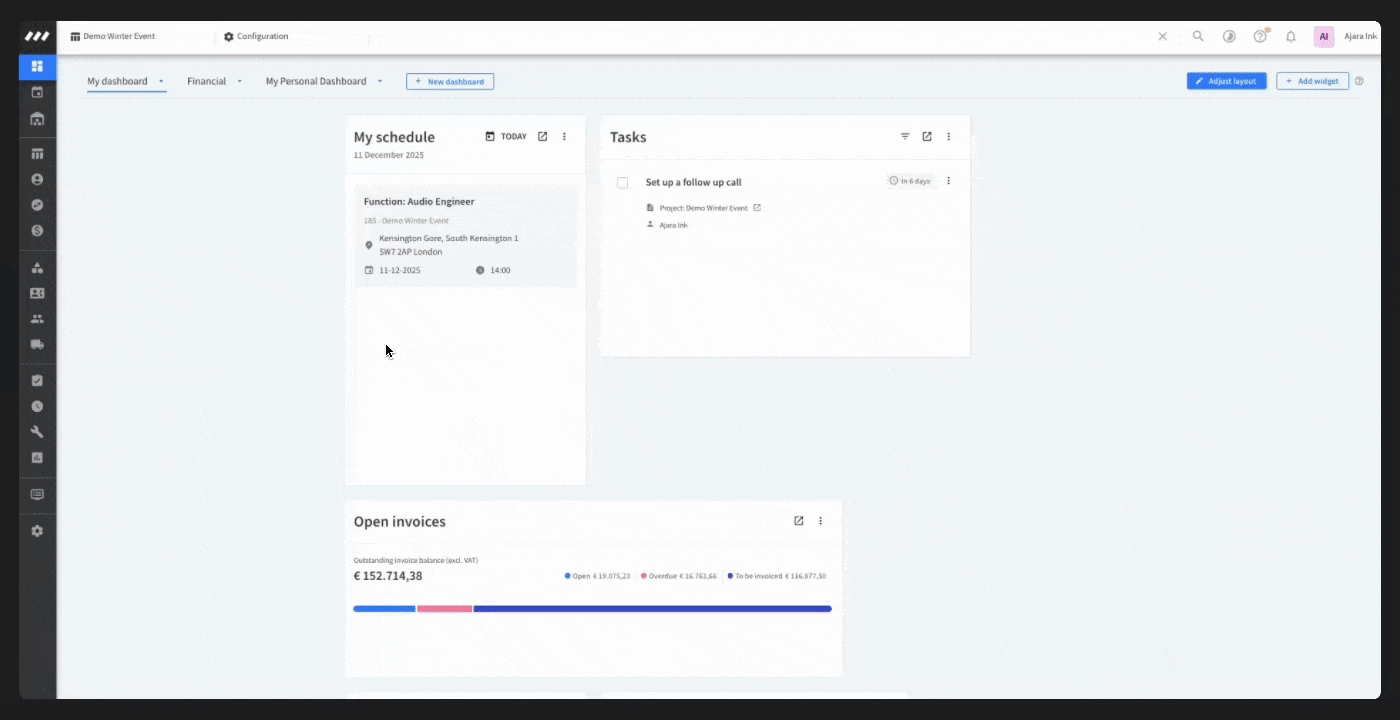Click the In 6 days due badge
The height and width of the screenshot is (720, 1400).
910,181
